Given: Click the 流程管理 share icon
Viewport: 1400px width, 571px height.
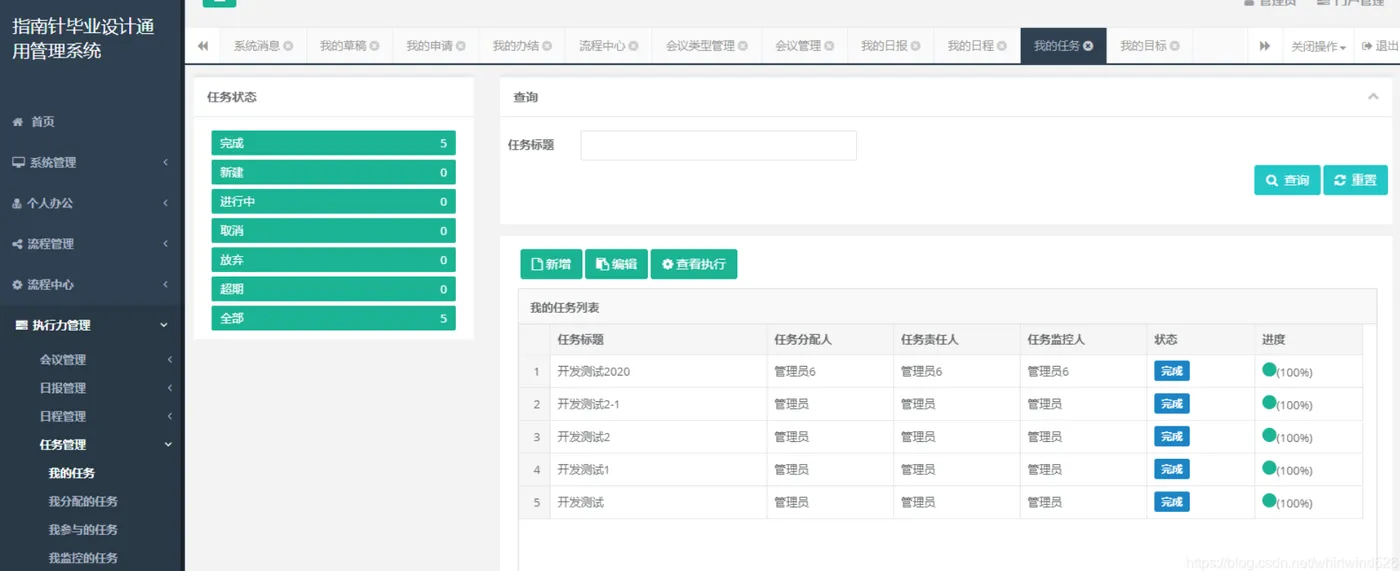Looking at the screenshot, I should (x=18, y=244).
